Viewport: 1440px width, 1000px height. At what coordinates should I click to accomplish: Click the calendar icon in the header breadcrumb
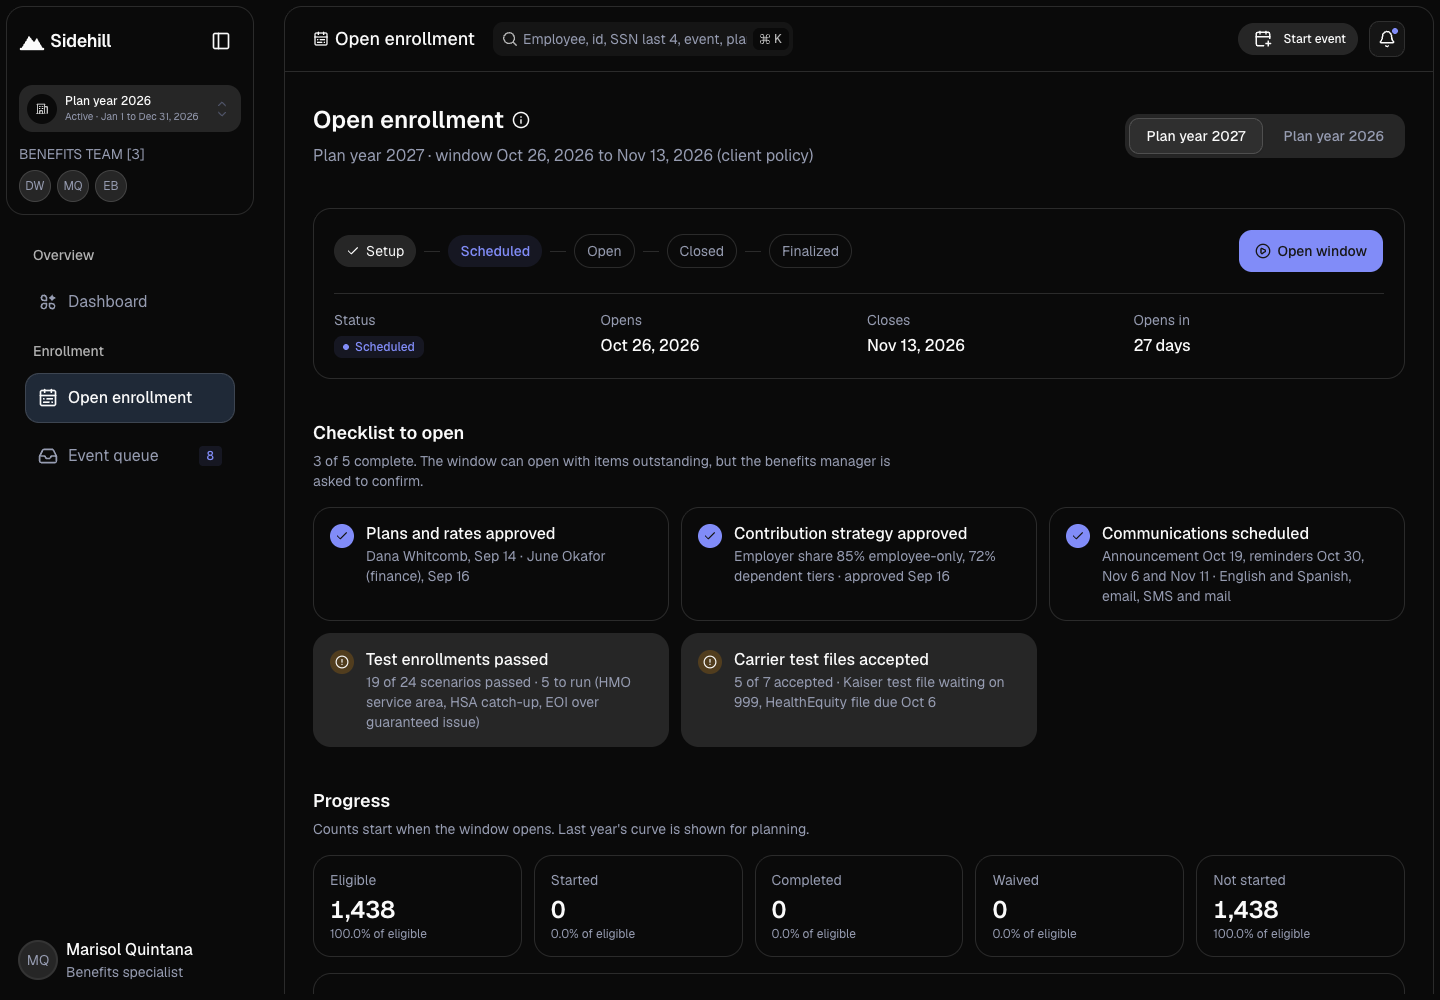click(321, 39)
